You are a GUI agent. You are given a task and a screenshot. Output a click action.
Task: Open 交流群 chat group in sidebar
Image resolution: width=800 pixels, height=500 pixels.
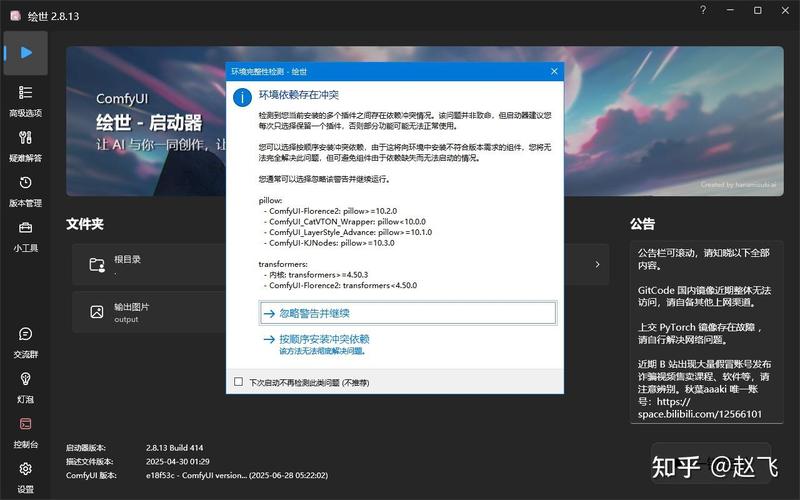(x=26, y=343)
